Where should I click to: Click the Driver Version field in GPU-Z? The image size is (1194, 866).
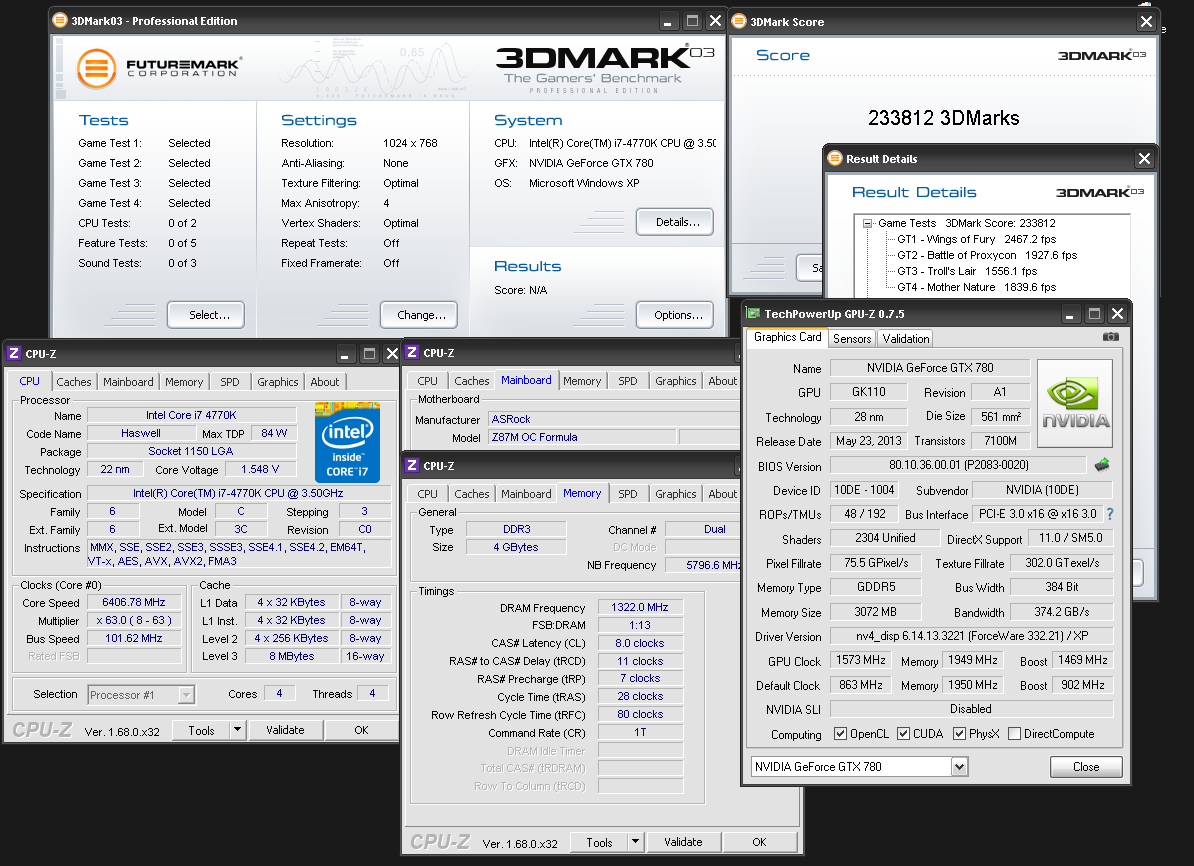tap(971, 636)
